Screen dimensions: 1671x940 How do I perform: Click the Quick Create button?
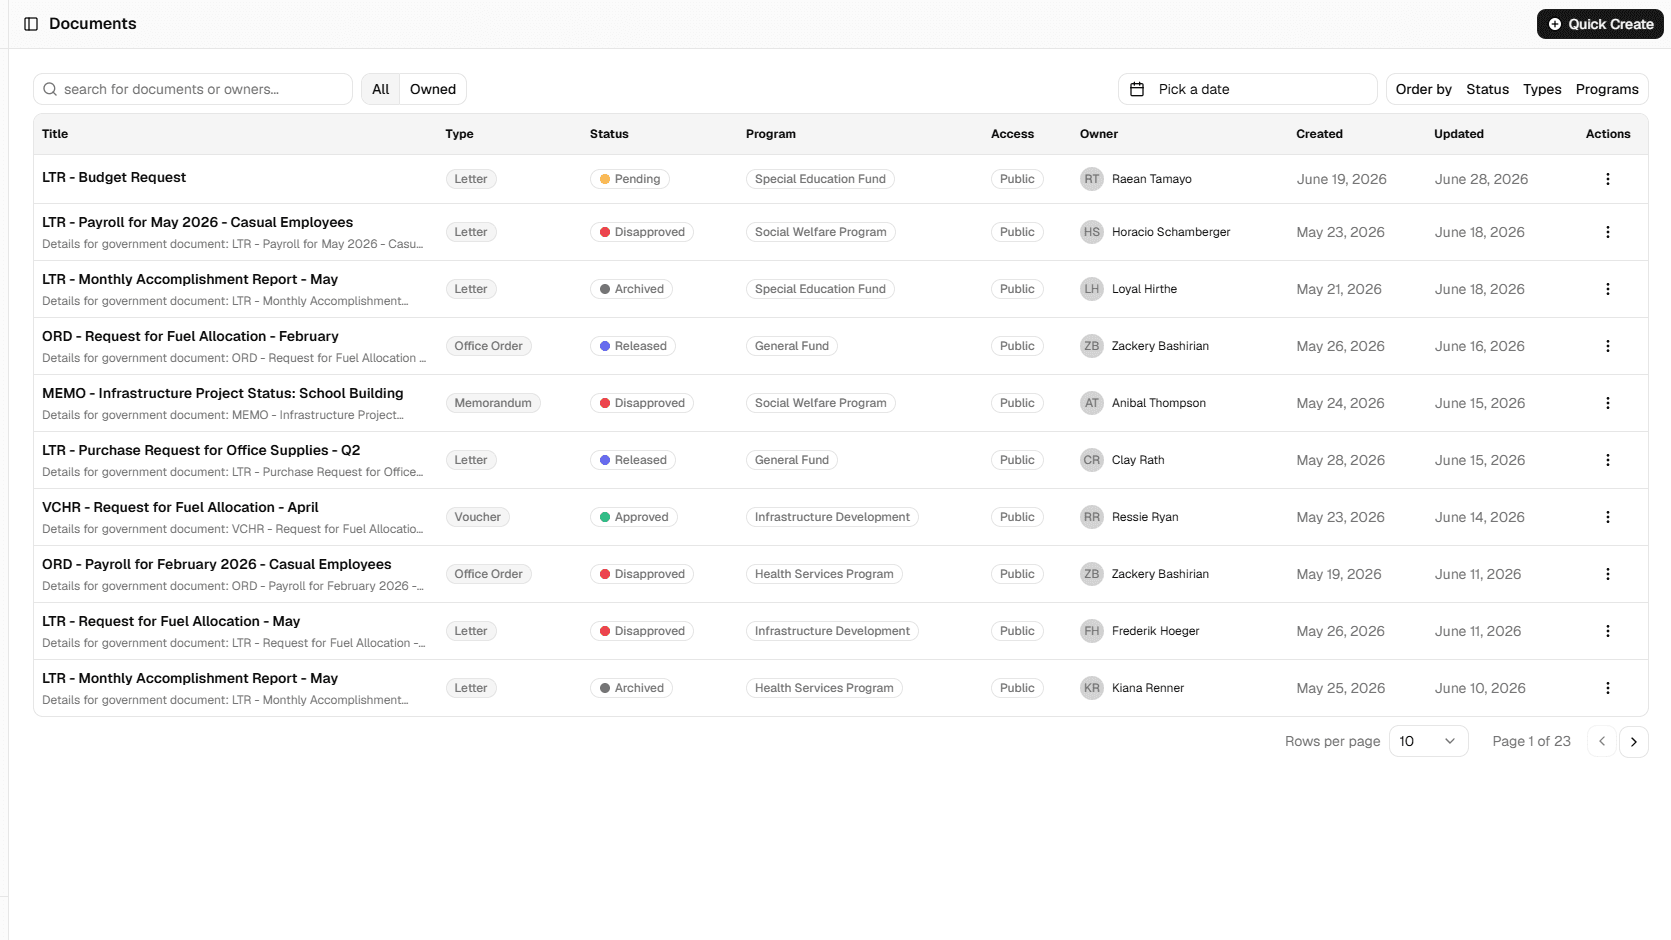pos(1600,24)
